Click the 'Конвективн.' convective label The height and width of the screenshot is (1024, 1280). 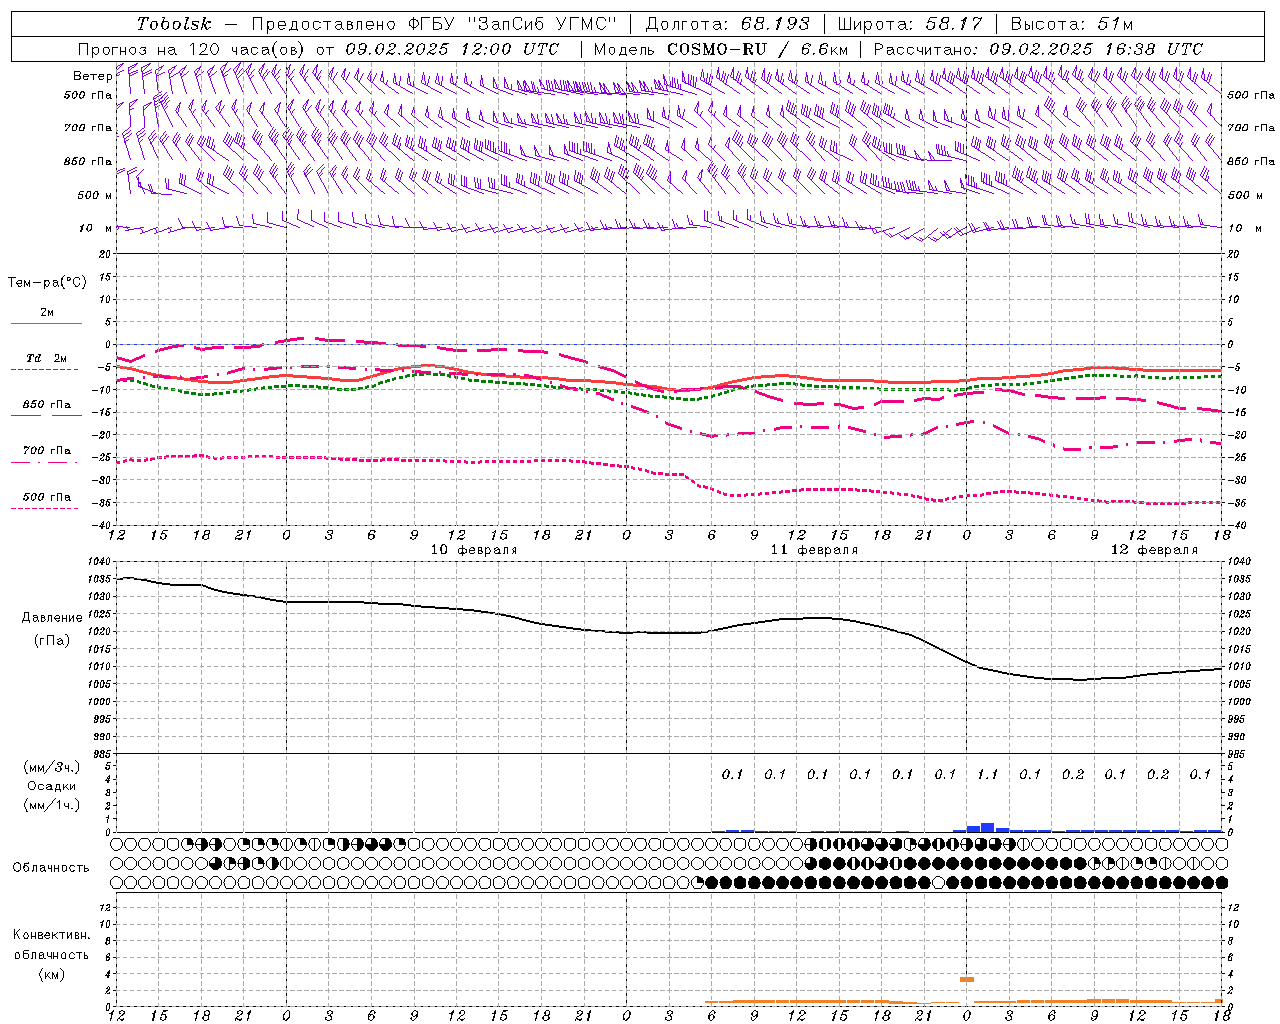click(51, 935)
